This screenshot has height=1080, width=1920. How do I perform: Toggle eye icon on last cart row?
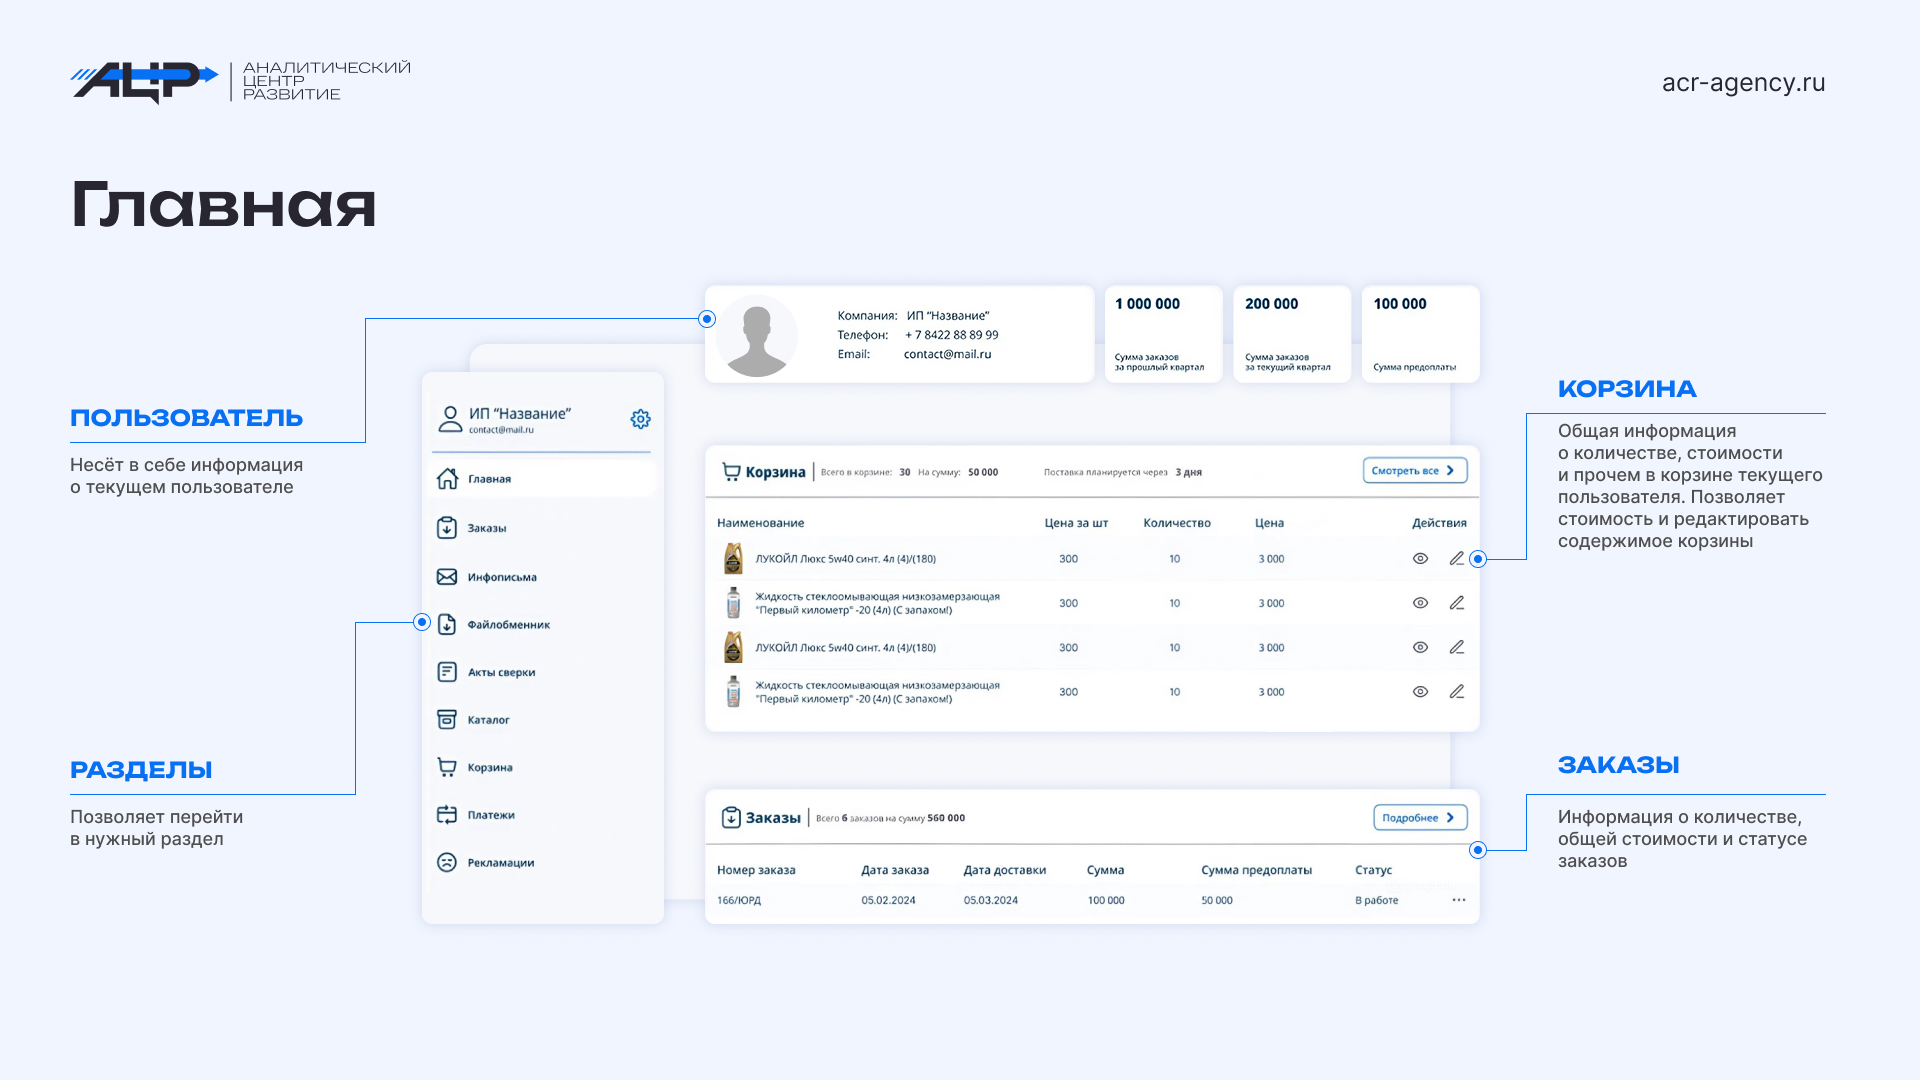point(1420,692)
